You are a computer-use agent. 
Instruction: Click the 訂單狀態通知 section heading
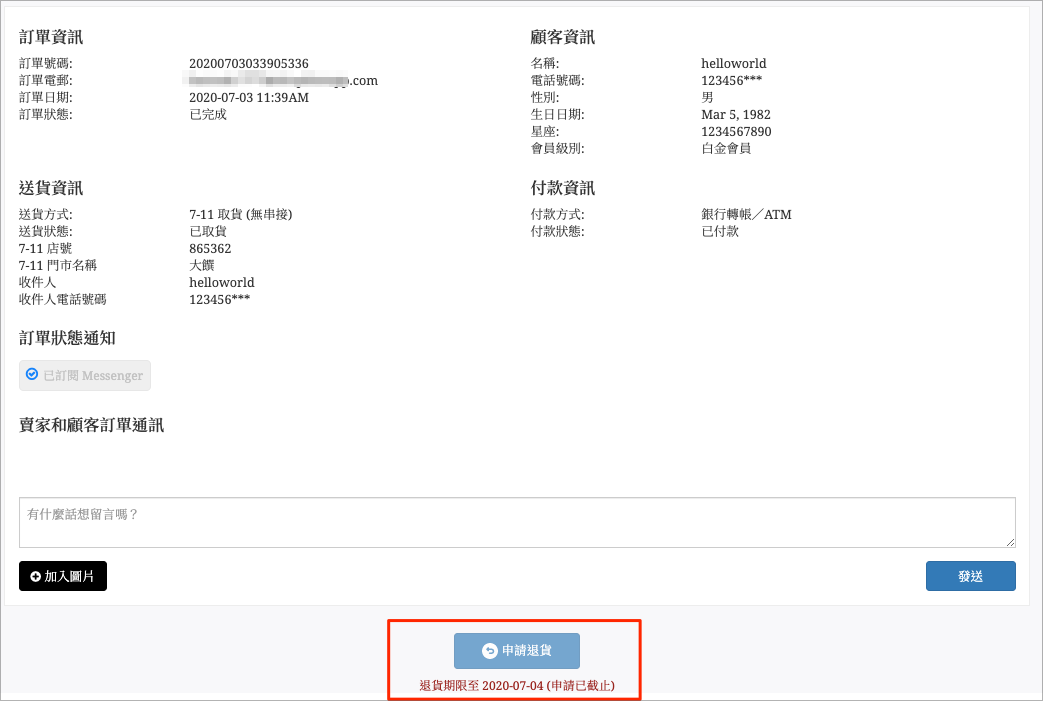pyautogui.click(x=67, y=339)
